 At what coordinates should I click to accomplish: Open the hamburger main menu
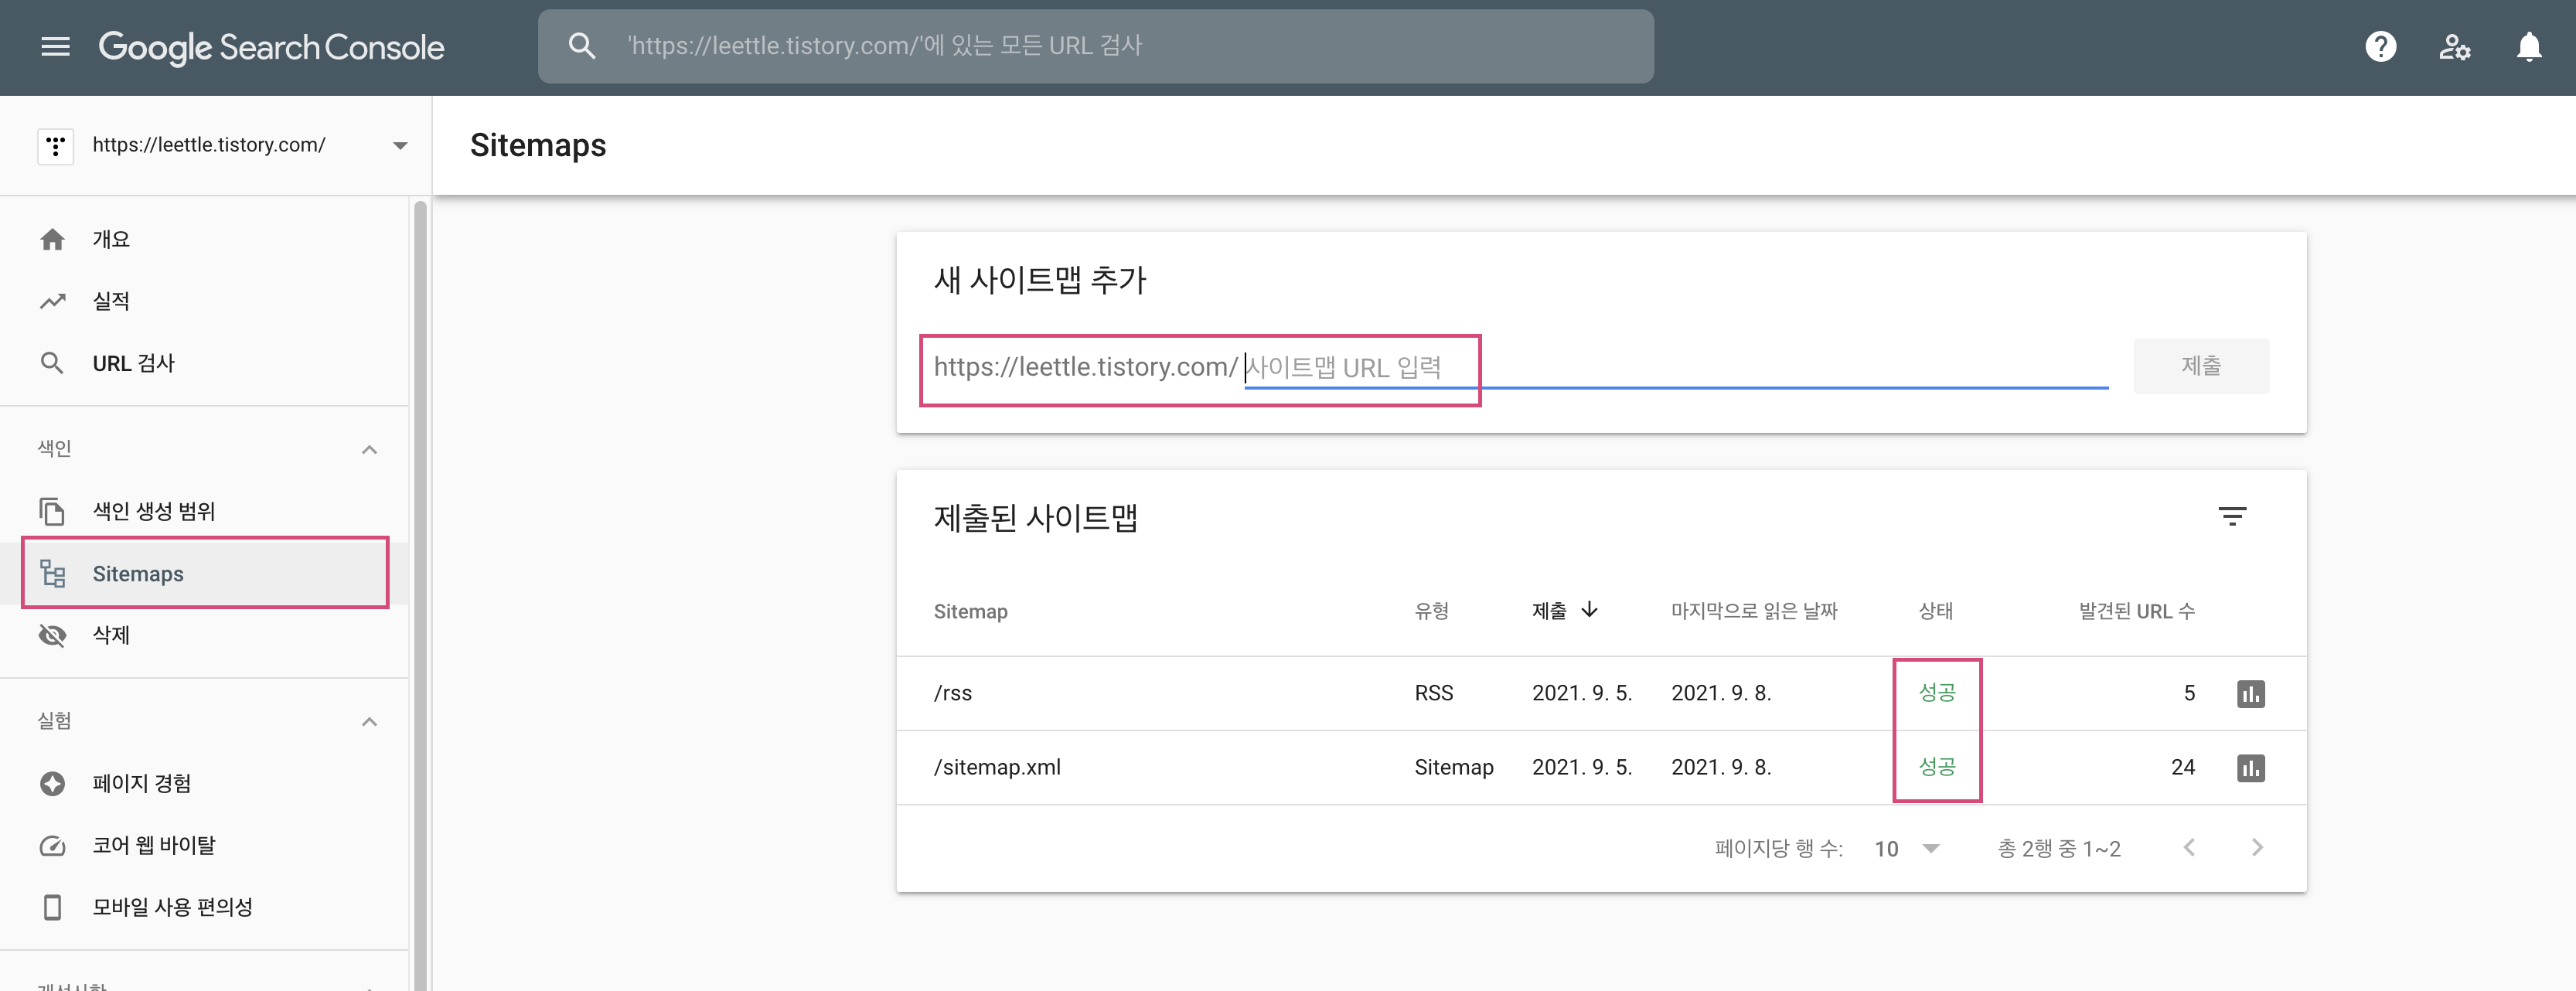[x=55, y=46]
